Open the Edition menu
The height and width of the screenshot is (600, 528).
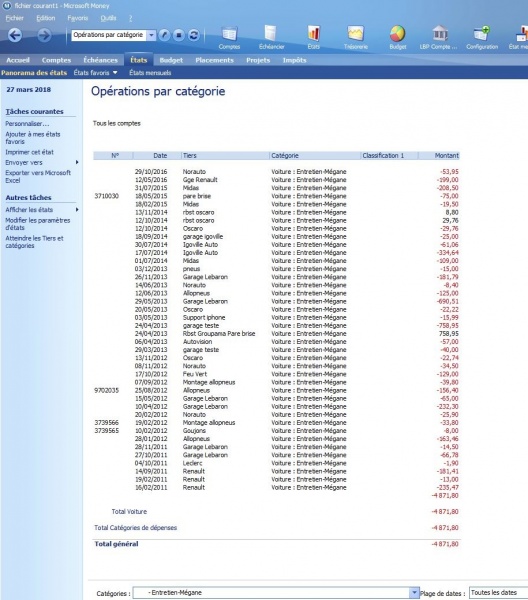(x=46, y=18)
